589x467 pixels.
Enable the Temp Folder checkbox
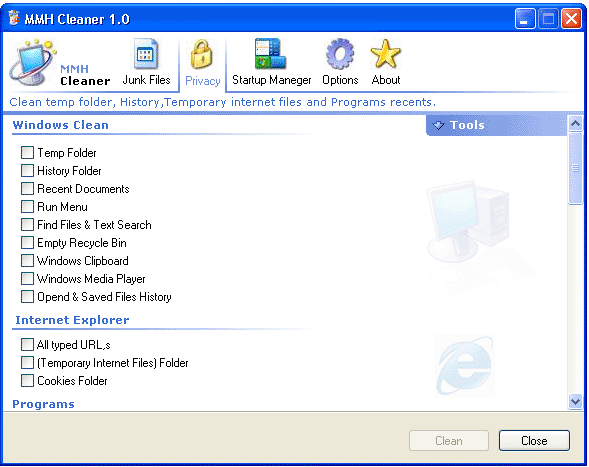pos(27,153)
